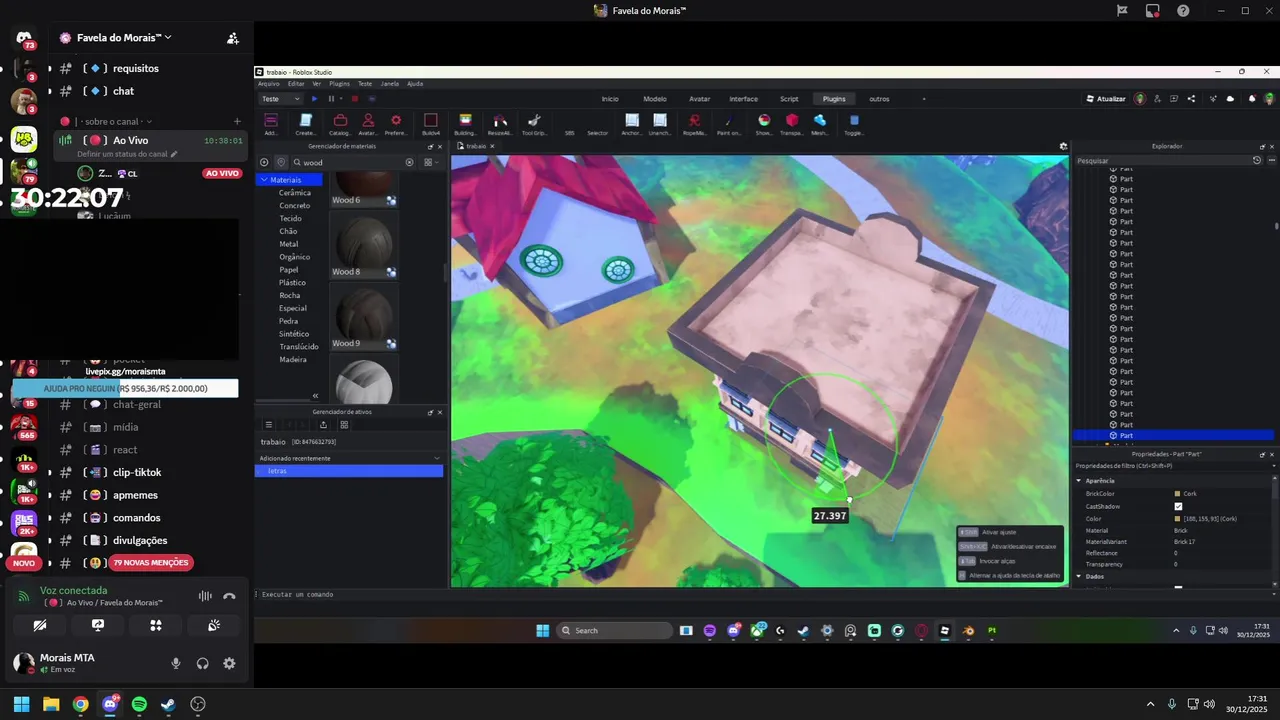Open the Janela menu
This screenshot has width=1280, height=720.
point(389,84)
